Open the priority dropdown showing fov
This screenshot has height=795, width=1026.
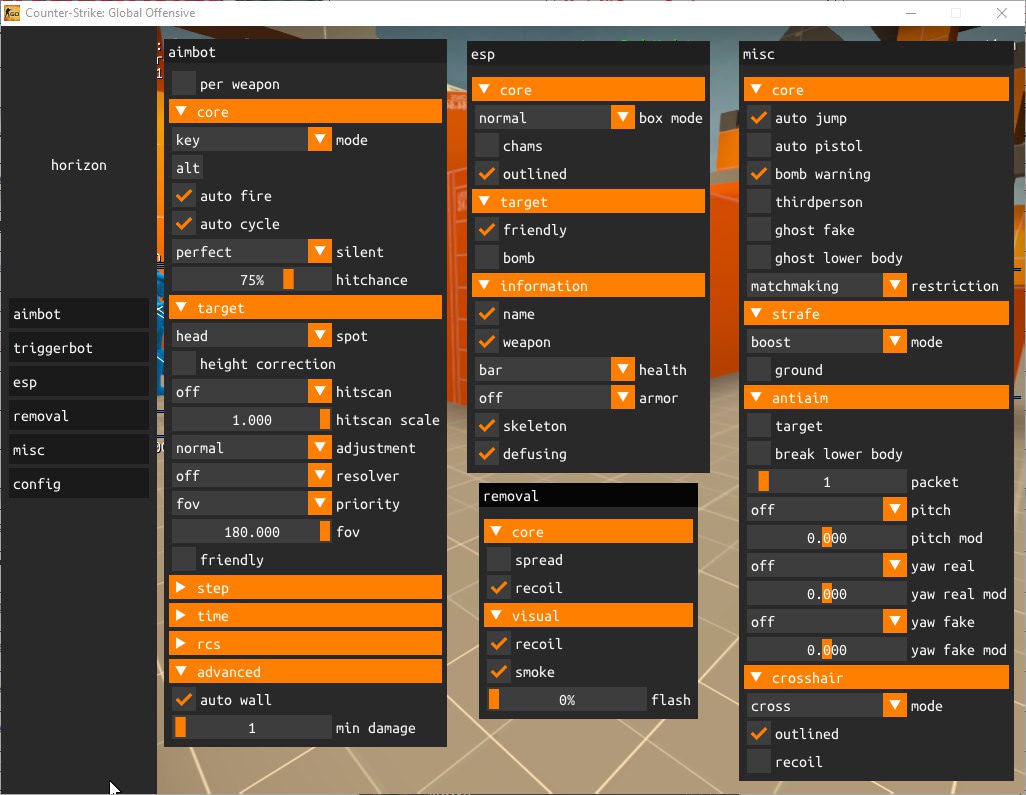pyautogui.click(x=252, y=504)
